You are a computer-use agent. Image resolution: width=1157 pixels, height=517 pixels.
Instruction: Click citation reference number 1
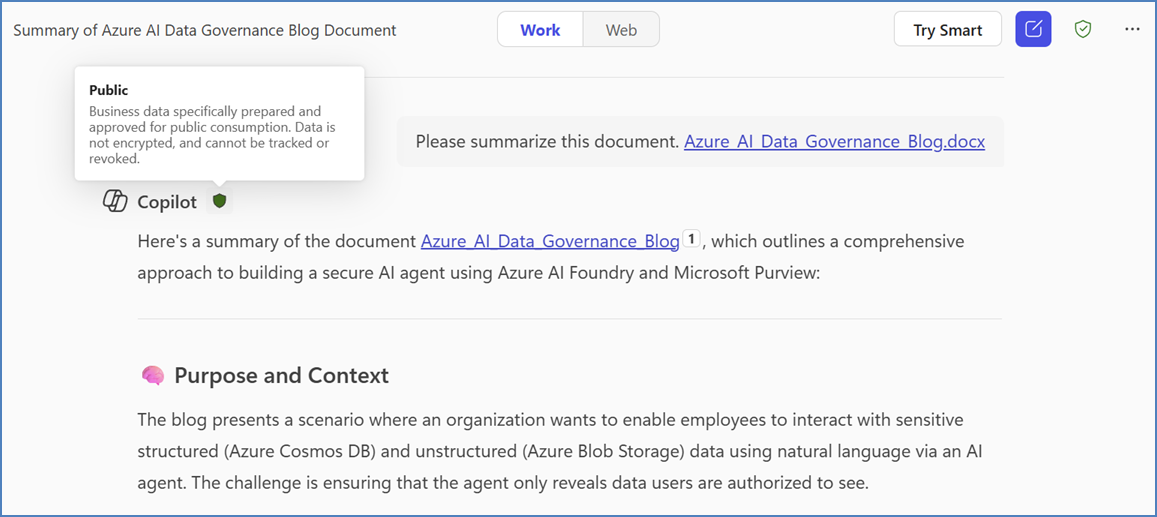(x=691, y=240)
